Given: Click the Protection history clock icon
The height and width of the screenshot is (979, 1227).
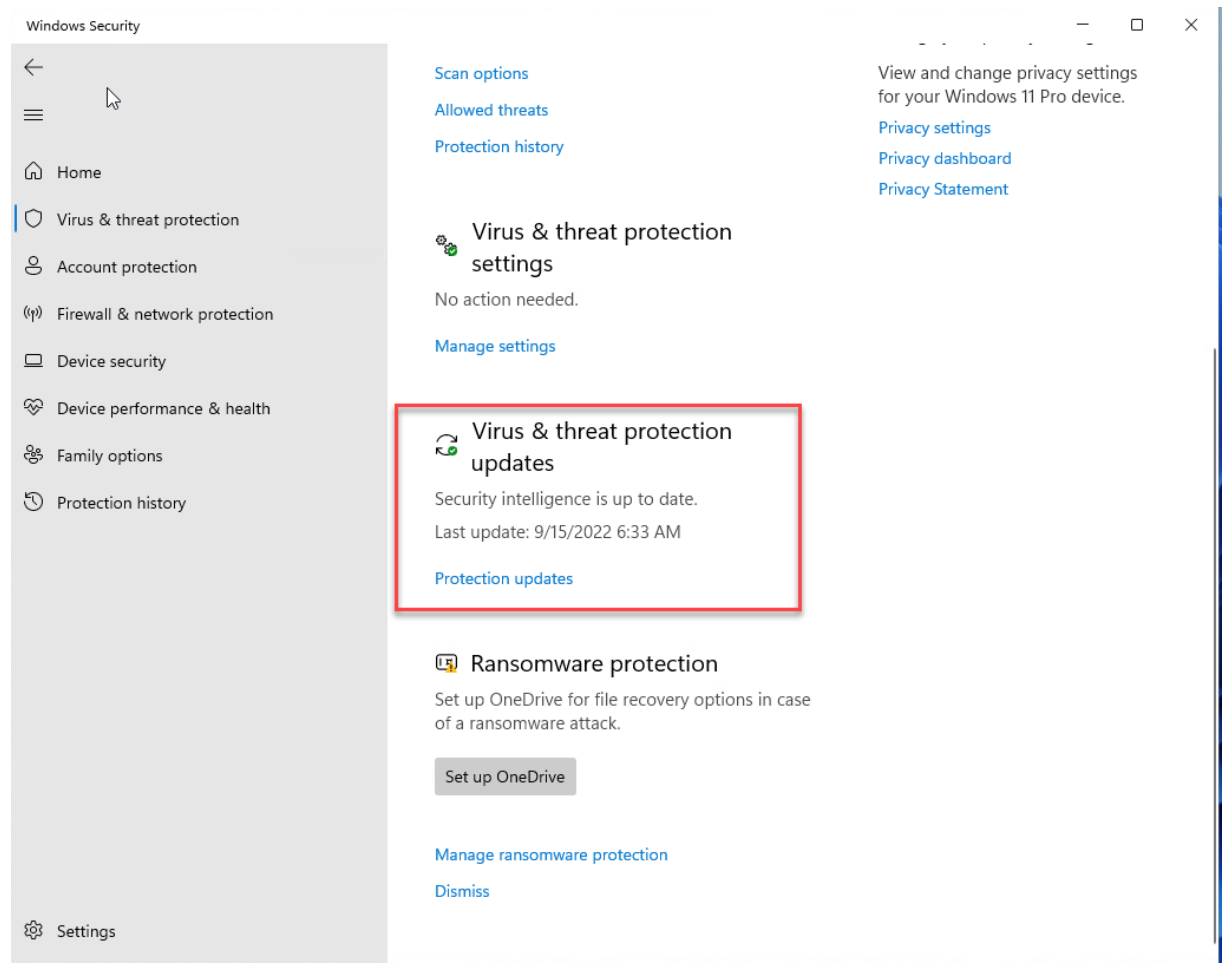Looking at the screenshot, I should click(x=34, y=502).
